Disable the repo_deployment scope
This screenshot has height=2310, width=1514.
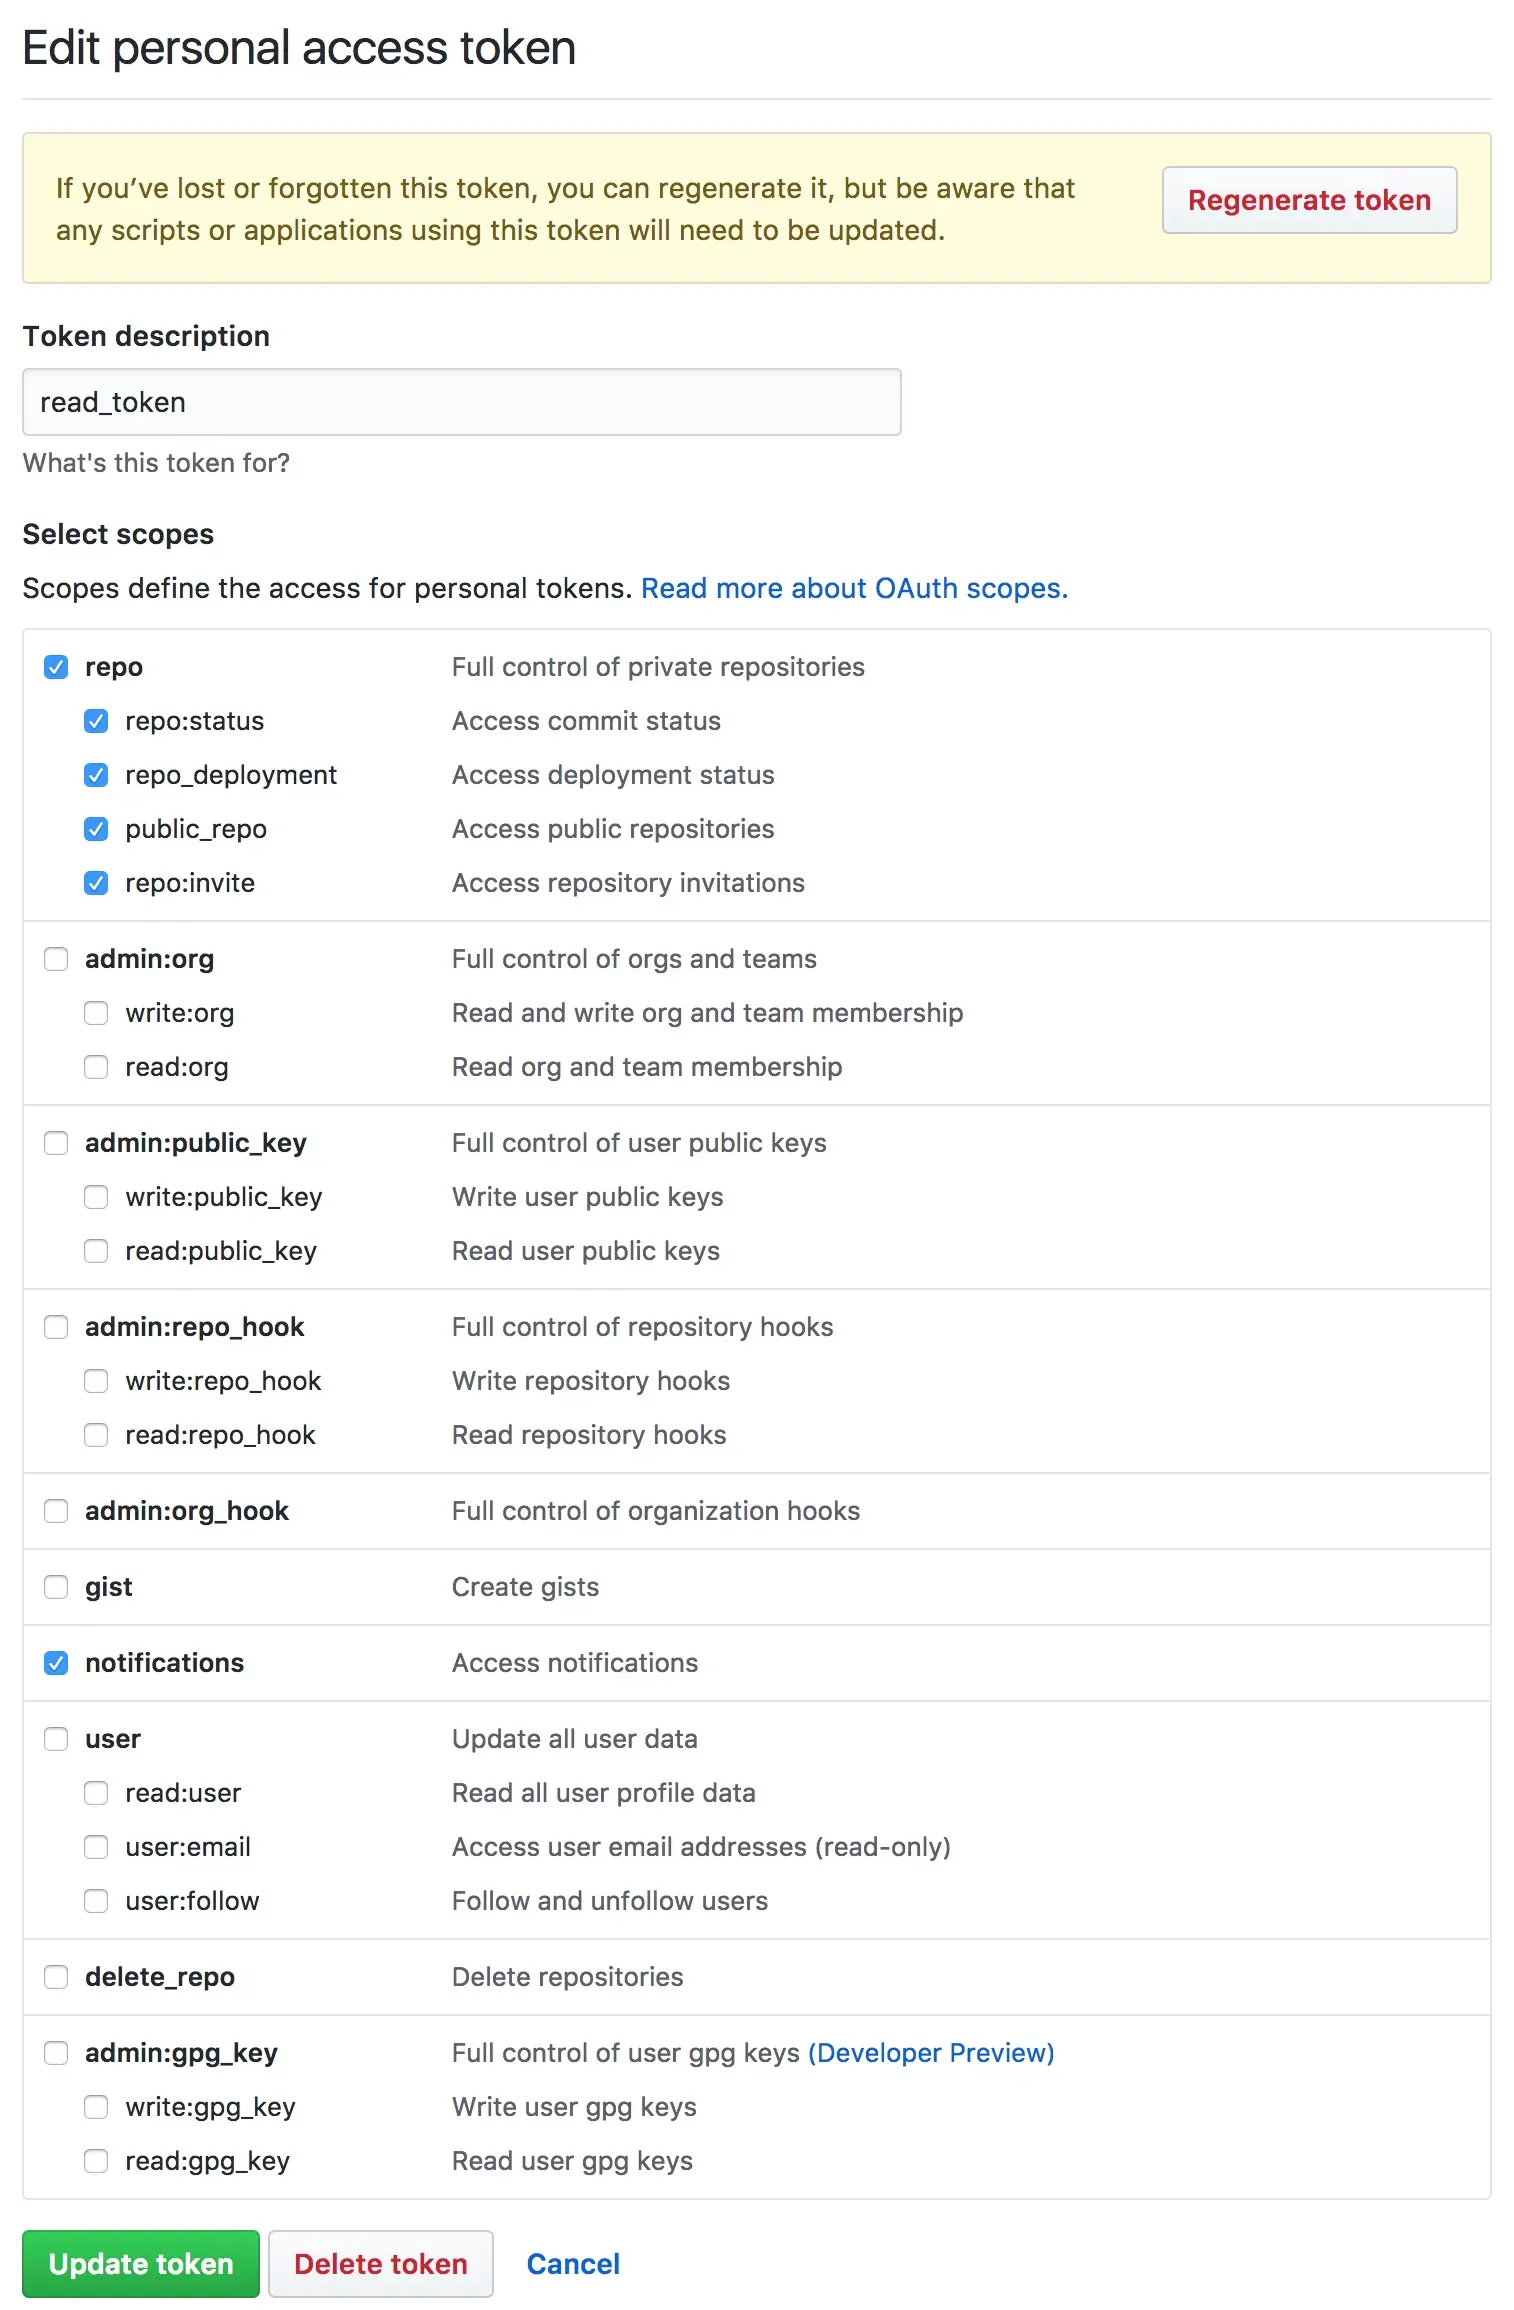[96, 775]
